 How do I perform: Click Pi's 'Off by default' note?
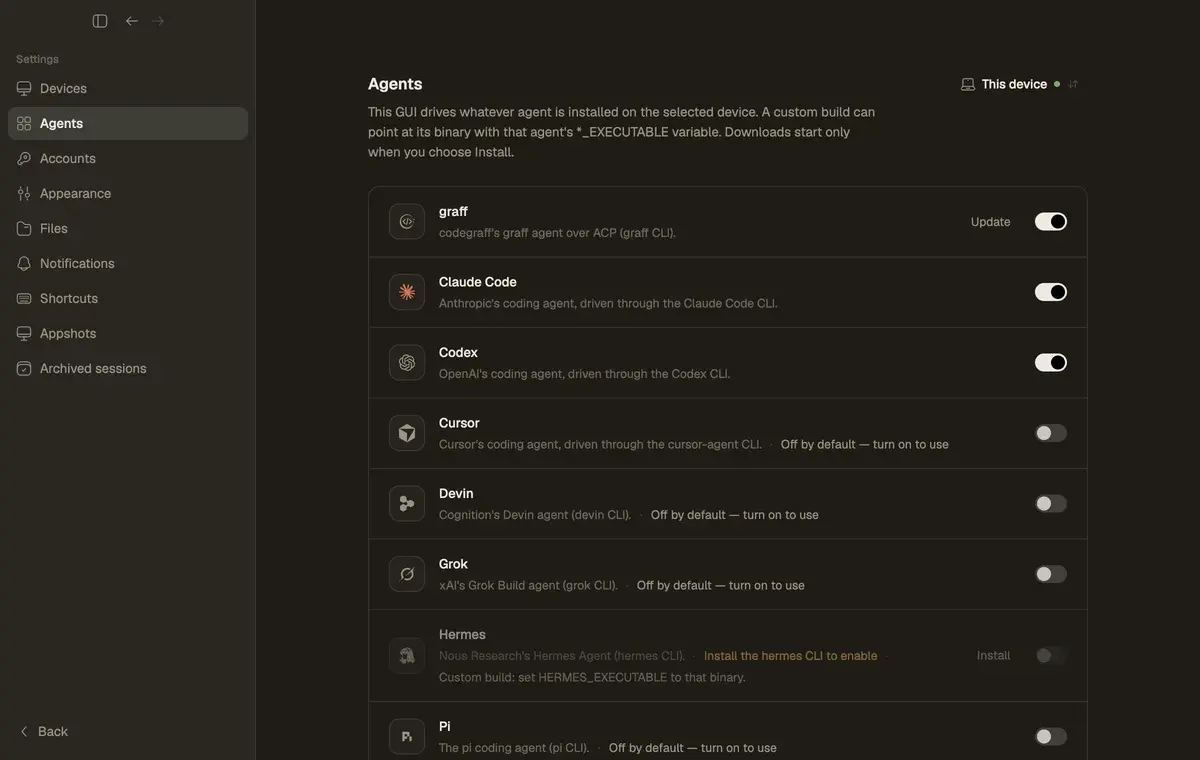(692, 748)
